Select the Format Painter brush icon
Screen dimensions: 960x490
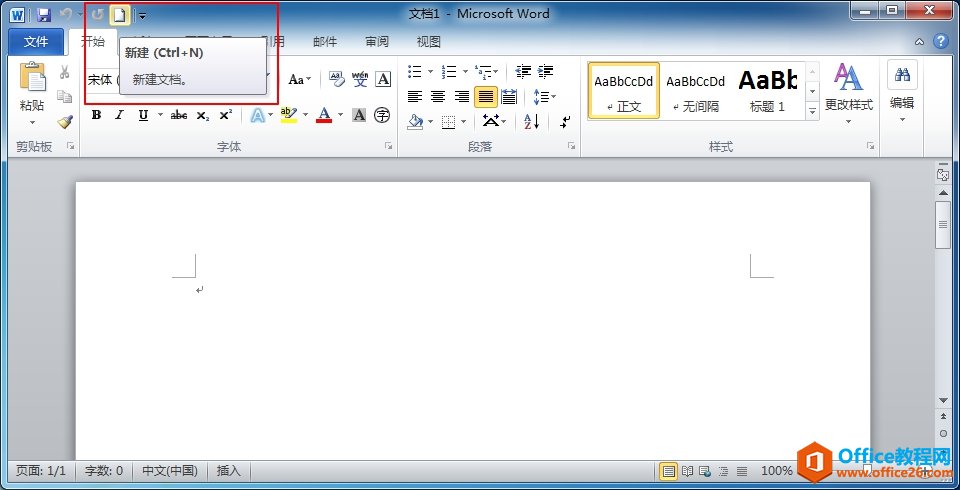click(x=65, y=121)
